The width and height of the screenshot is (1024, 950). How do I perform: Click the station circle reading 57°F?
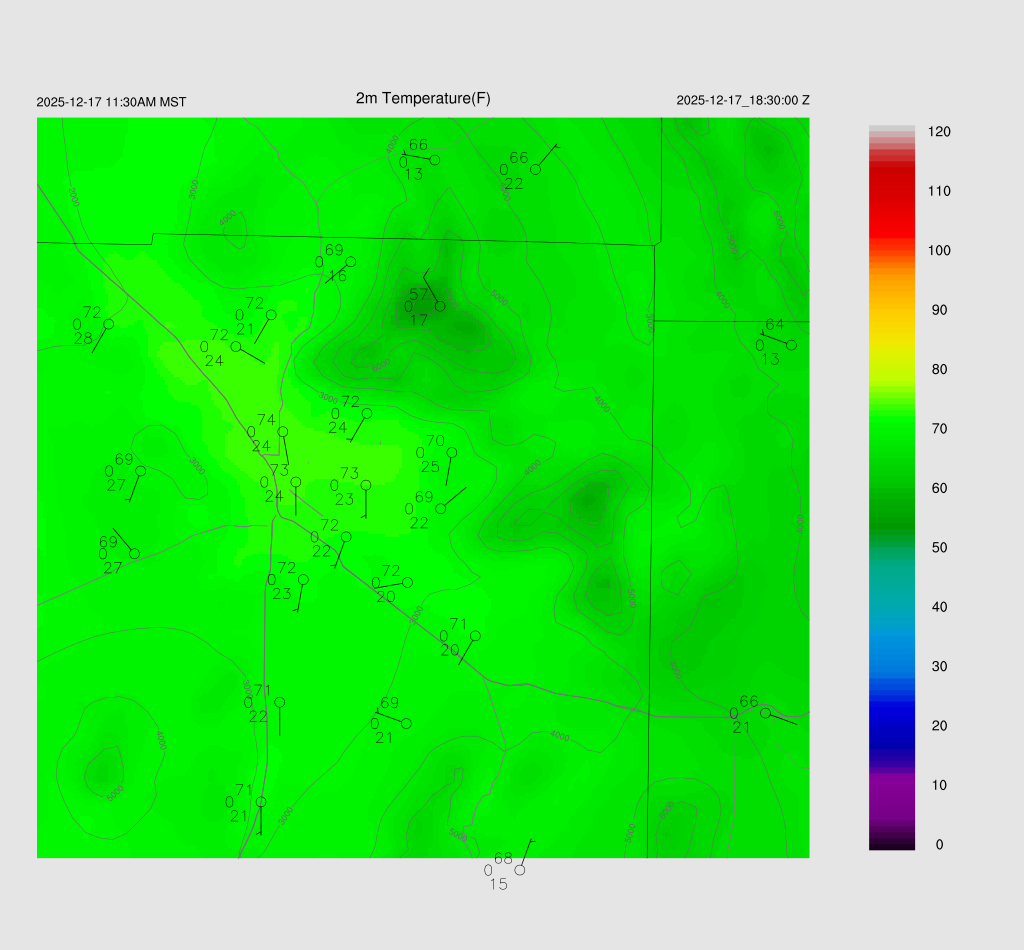[x=440, y=306]
